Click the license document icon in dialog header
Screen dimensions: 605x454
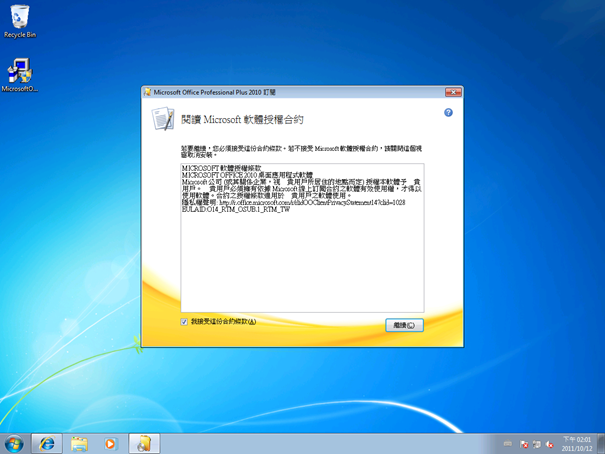[x=163, y=118]
